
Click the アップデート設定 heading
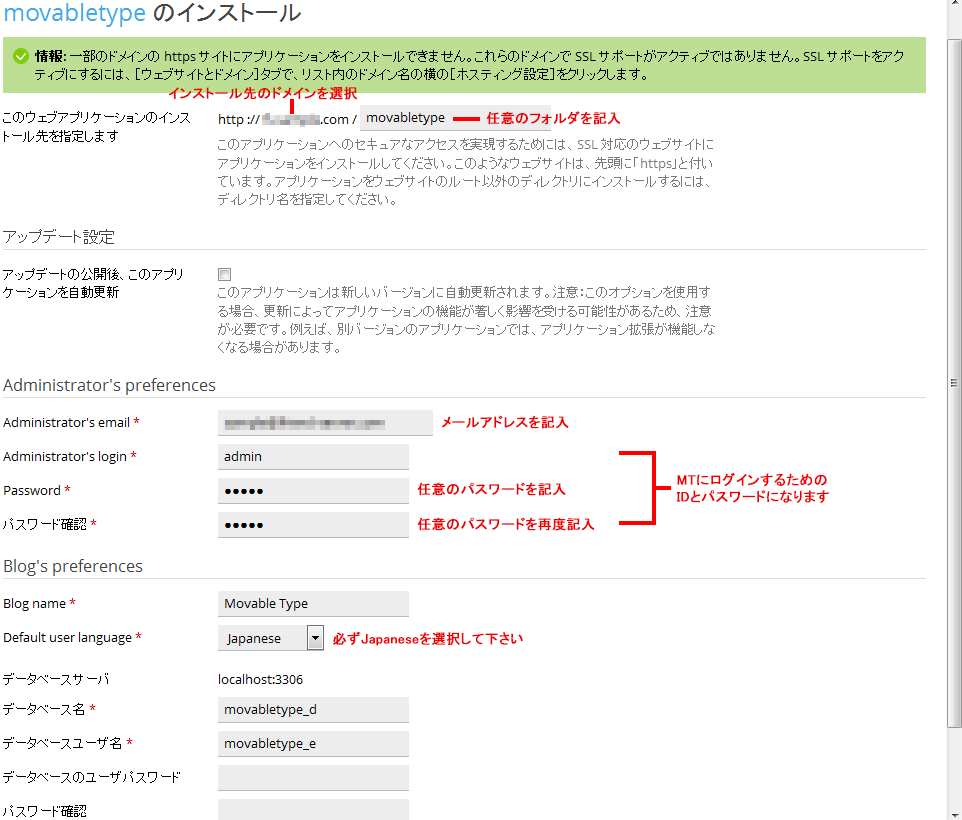pyautogui.click(x=59, y=237)
